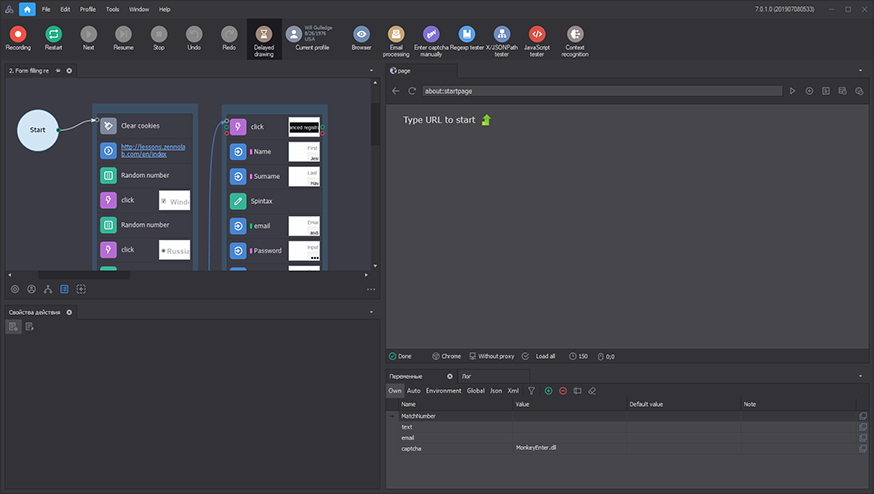Click the blue Home icon
874x494 pixels.
27,9
